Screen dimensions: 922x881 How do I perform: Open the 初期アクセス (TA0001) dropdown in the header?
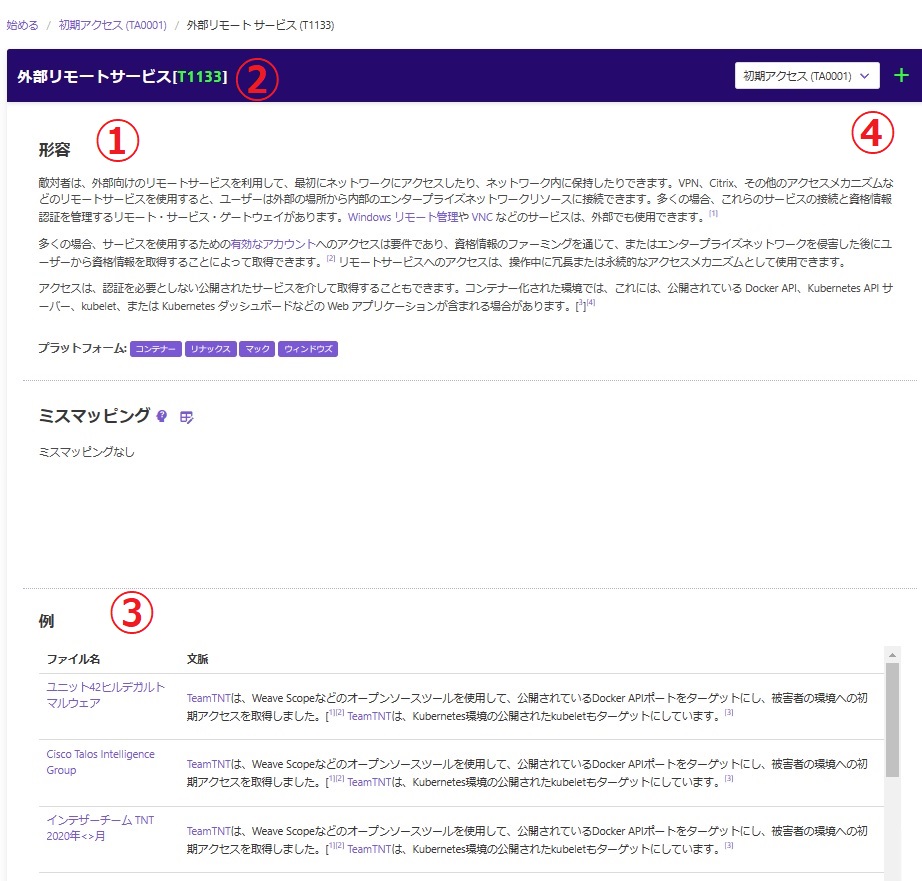coord(806,75)
